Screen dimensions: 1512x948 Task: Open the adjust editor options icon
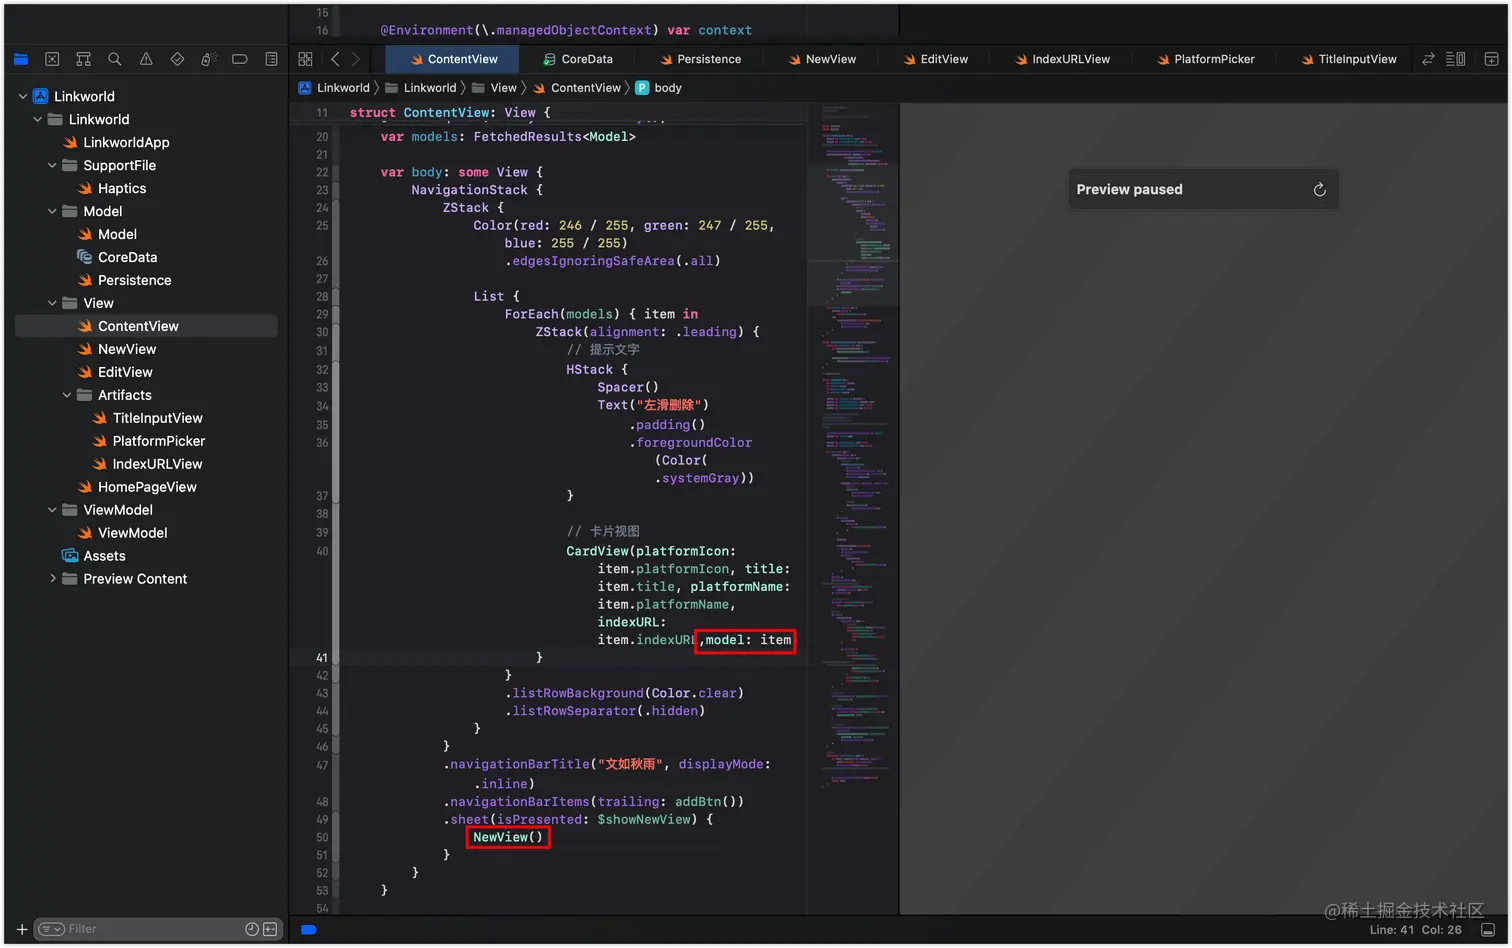1456,59
